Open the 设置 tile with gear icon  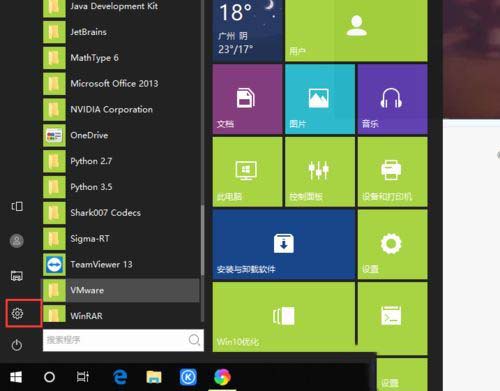coord(392,244)
